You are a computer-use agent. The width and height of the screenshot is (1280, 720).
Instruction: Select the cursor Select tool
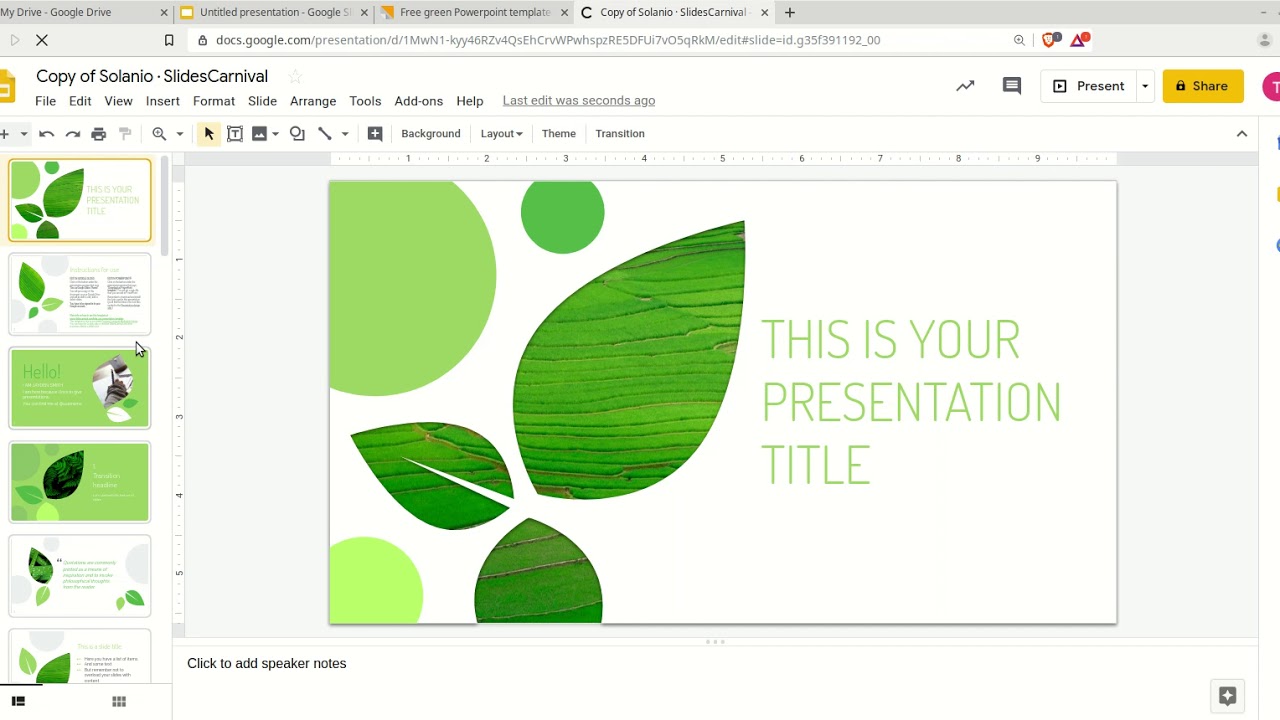coord(209,134)
